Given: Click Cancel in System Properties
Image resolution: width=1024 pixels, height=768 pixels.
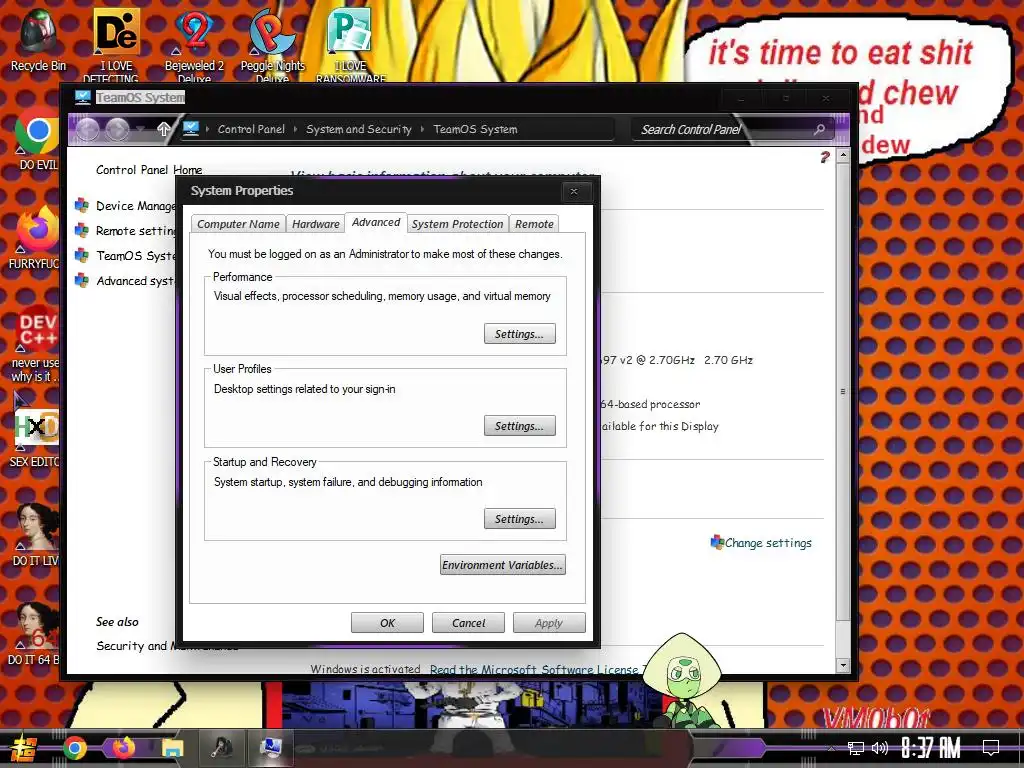Looking at the screenshot, I should pos(468,623).
